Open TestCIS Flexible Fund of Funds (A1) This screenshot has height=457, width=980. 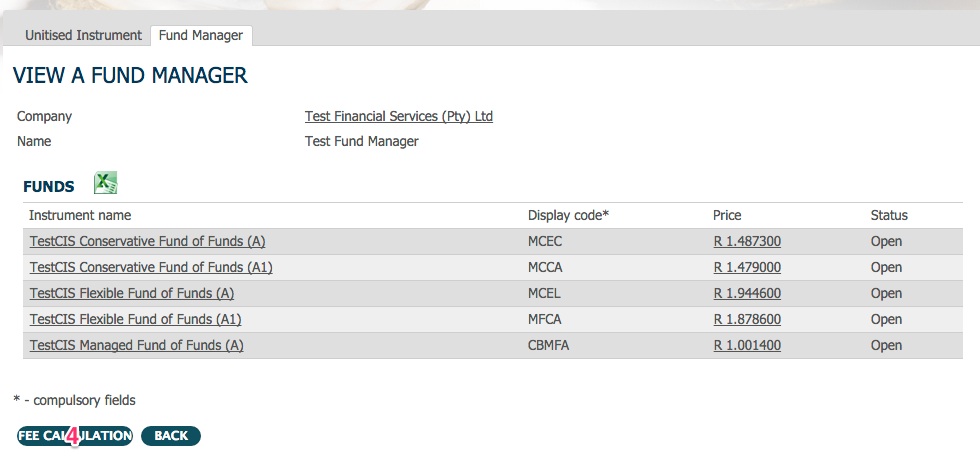coord(136,319)
